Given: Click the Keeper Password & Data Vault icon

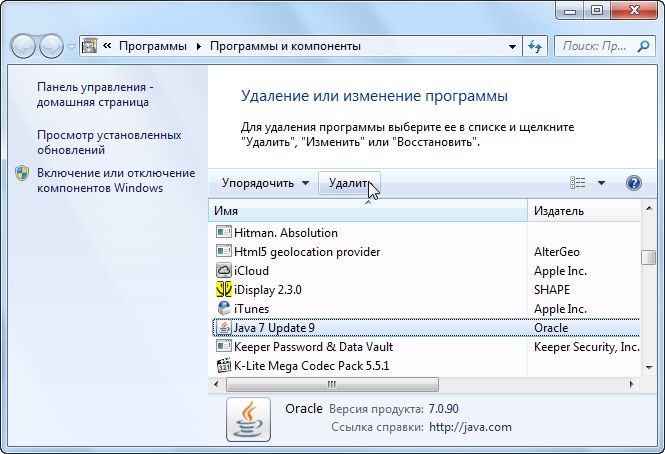Looking at the screenshot, I should 224,347.
